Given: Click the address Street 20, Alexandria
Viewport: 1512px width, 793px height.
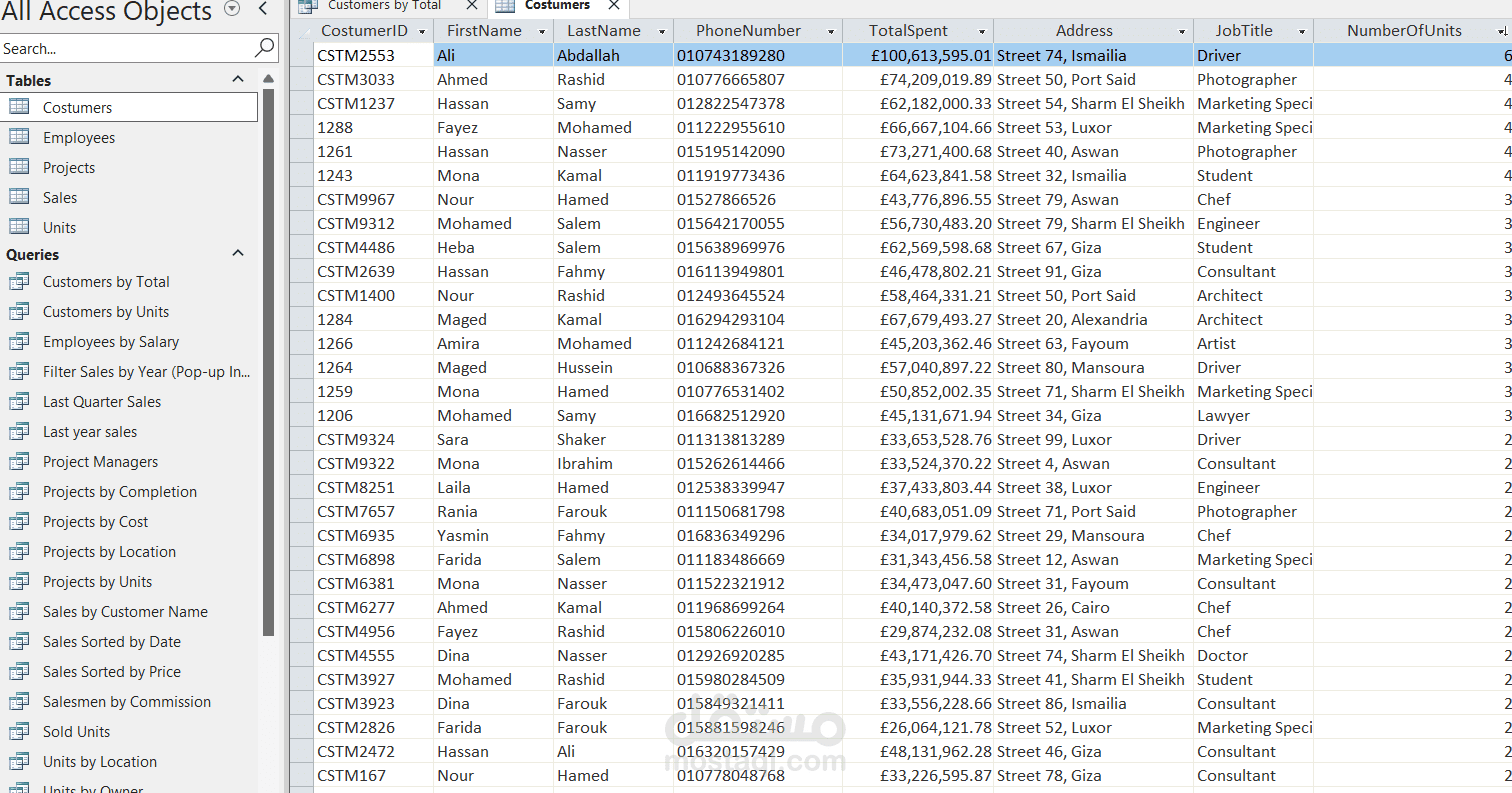Looking at the screenshot, I should [x=1072, y=320].
